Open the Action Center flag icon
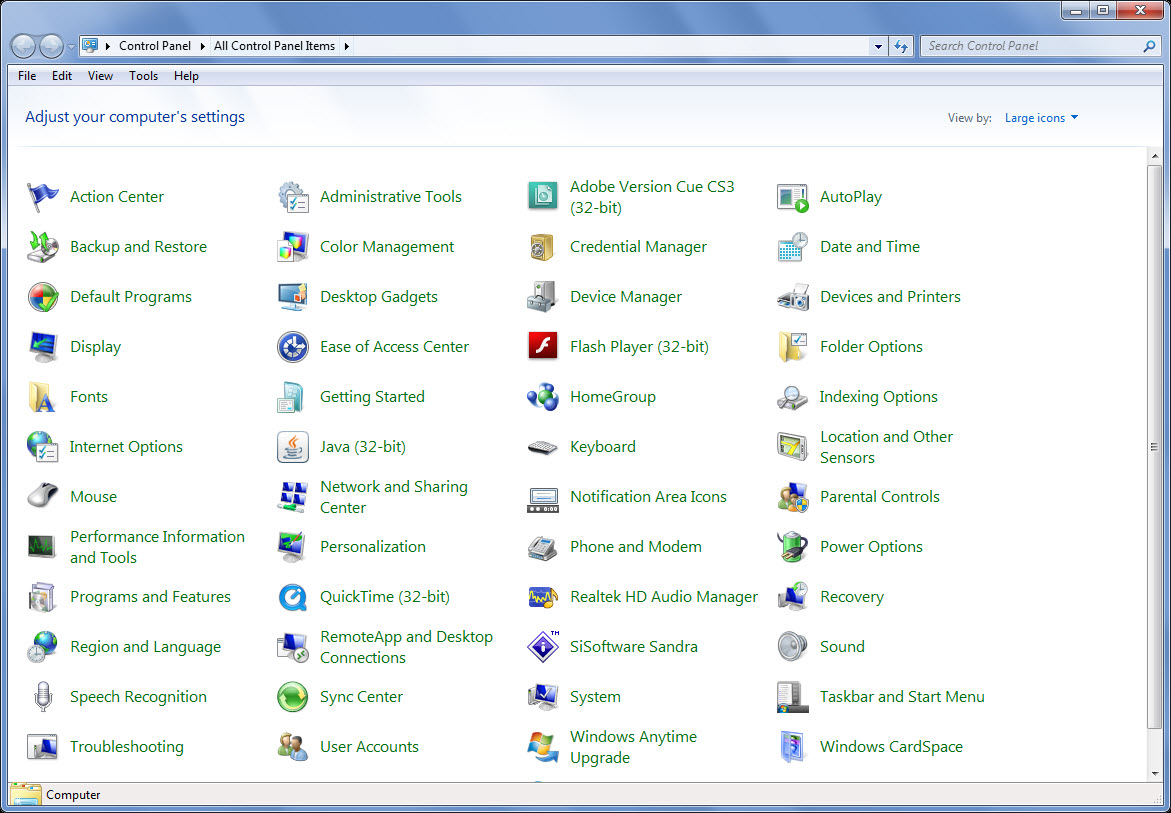This screenshot has height=813, width=1171. tap(43, 197)
